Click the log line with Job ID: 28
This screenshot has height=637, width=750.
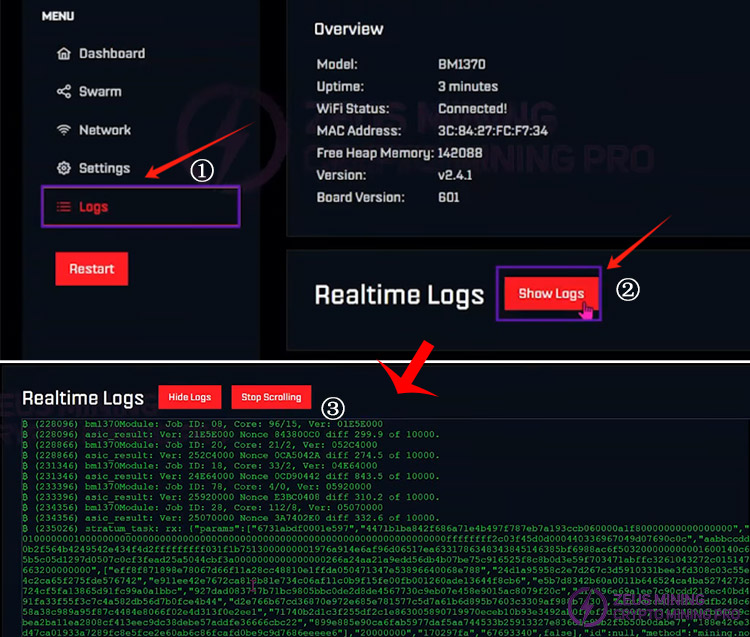[x=202, y=507]
